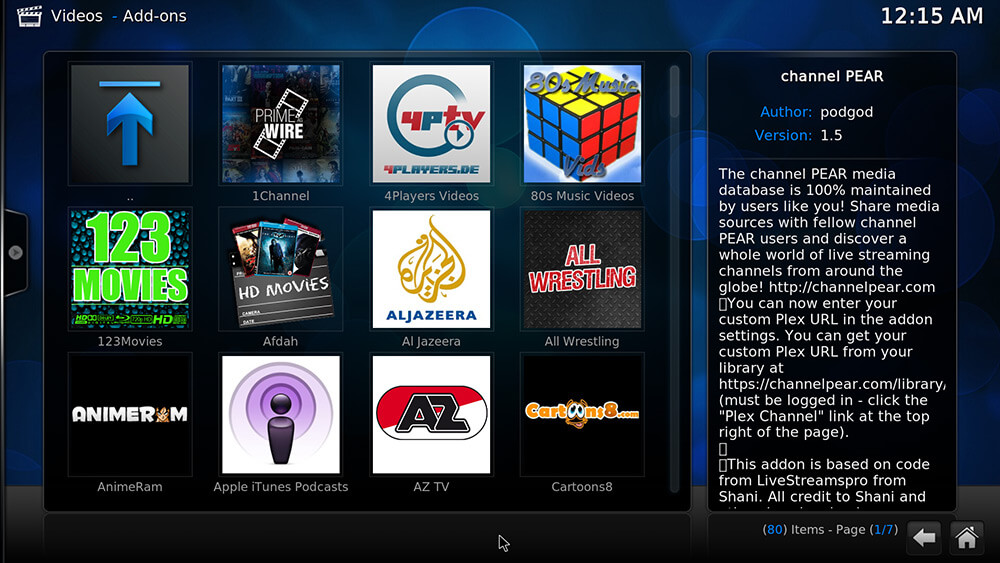1000x563 pixels.
Task: Open Apple iTunes Podcasts add-on
Action: click(280, 414)
